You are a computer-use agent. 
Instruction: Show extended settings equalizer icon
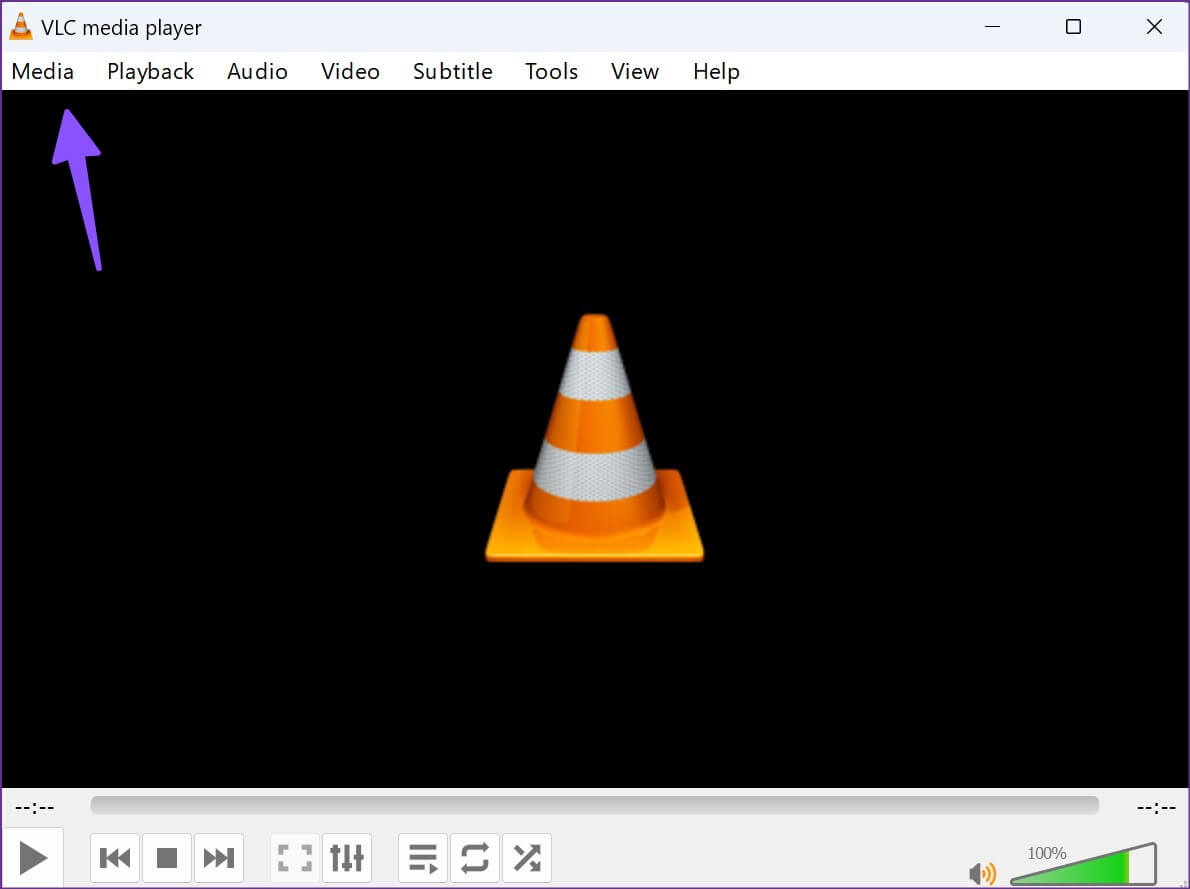[x=347, y=858]
